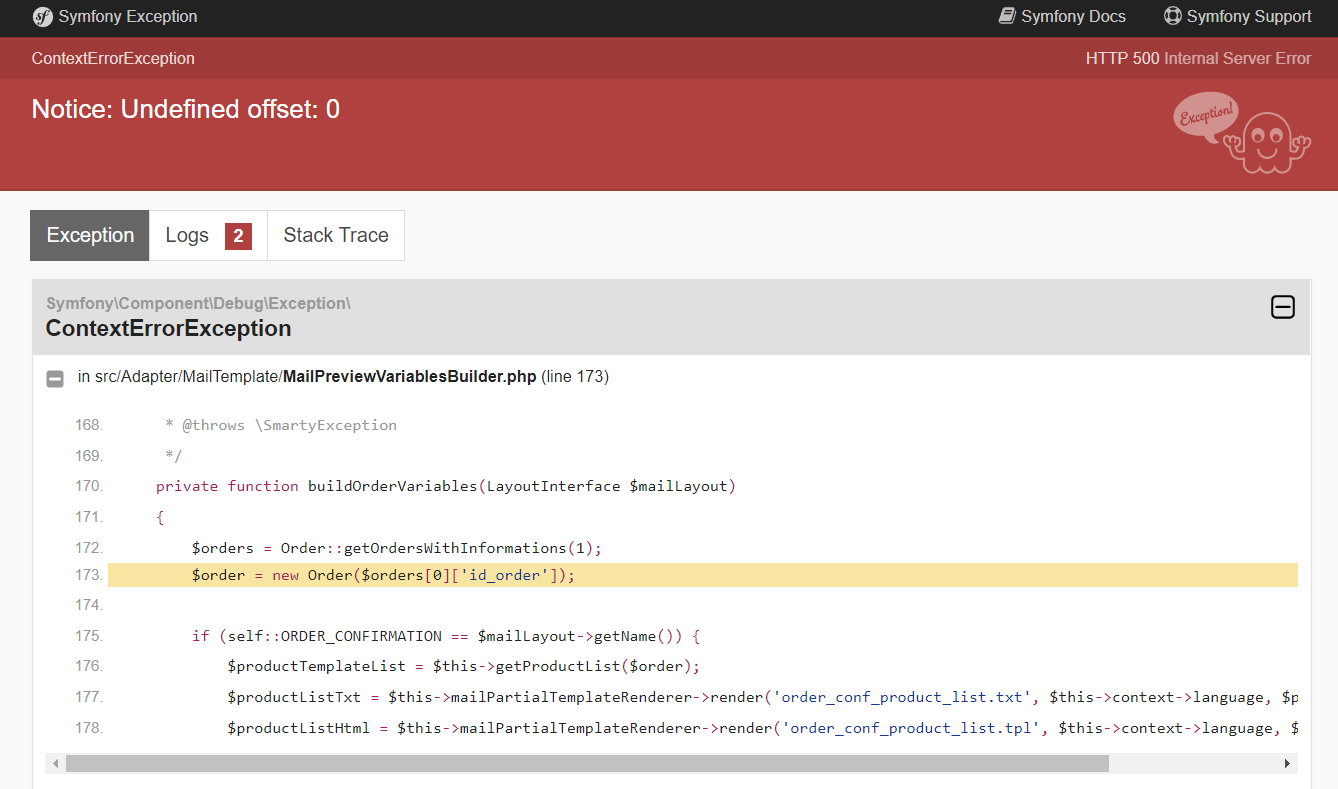
Task: Click the ghost Exception illustration
Action: [x=1240, y=135]
